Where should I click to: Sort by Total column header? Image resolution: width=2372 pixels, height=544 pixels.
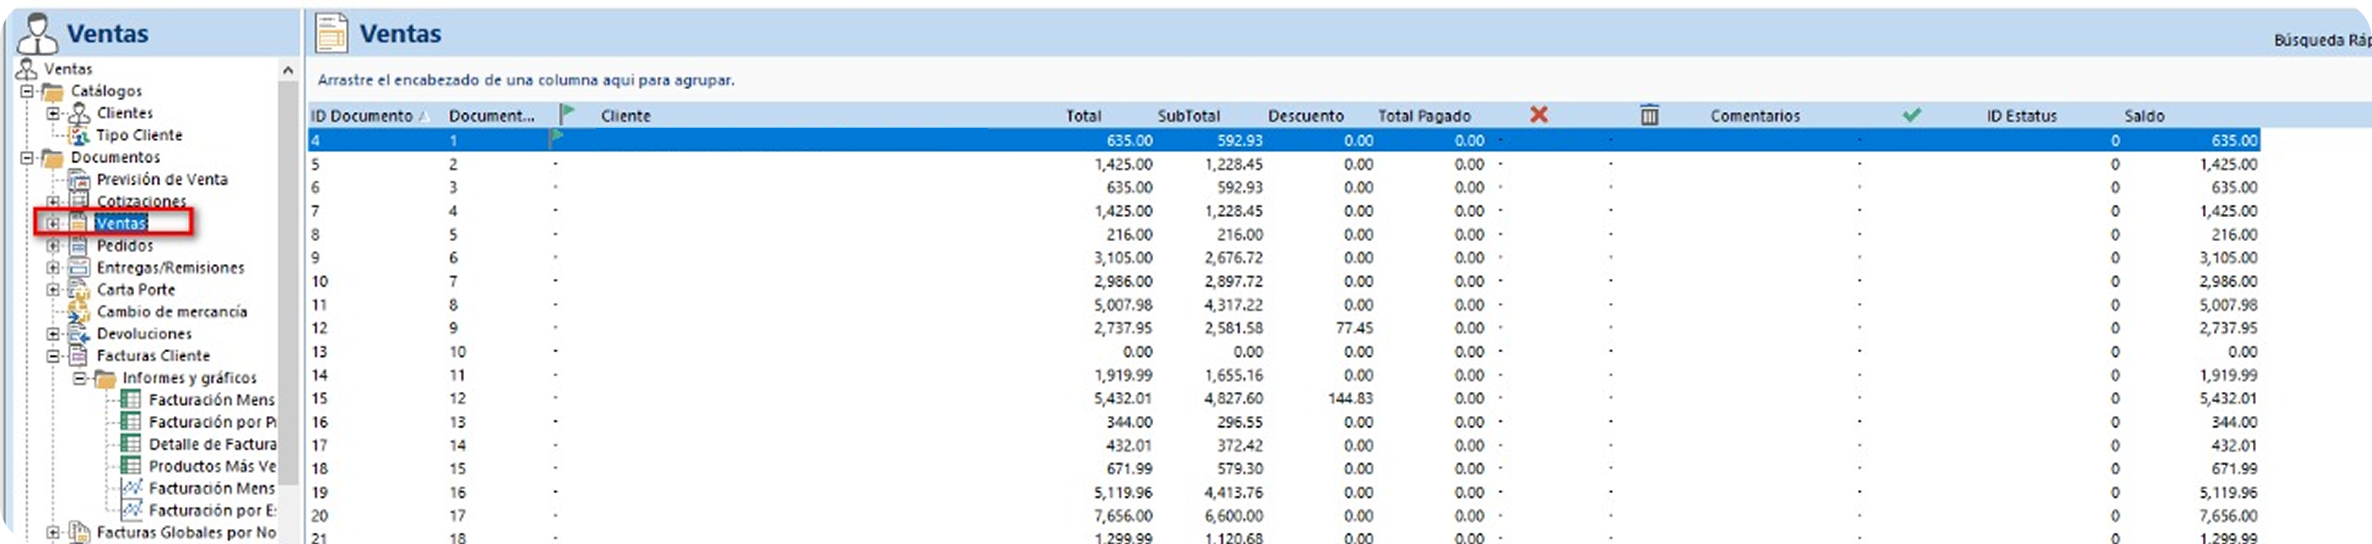[x=1084, y=116]
